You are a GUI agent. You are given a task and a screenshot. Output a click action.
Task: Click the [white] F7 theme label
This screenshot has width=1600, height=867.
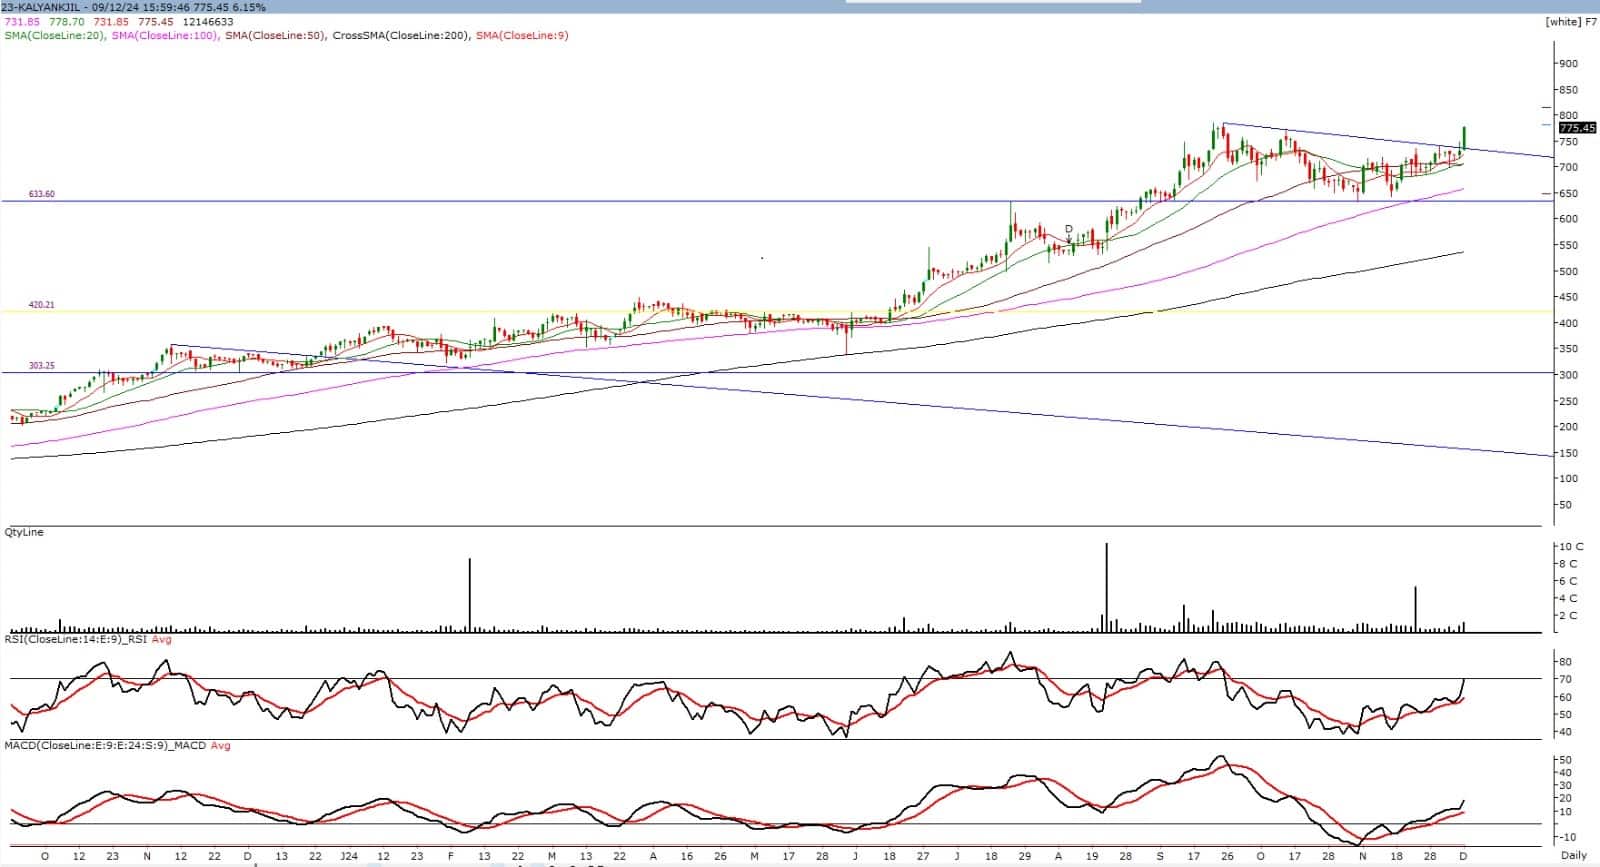[1570, 21]
